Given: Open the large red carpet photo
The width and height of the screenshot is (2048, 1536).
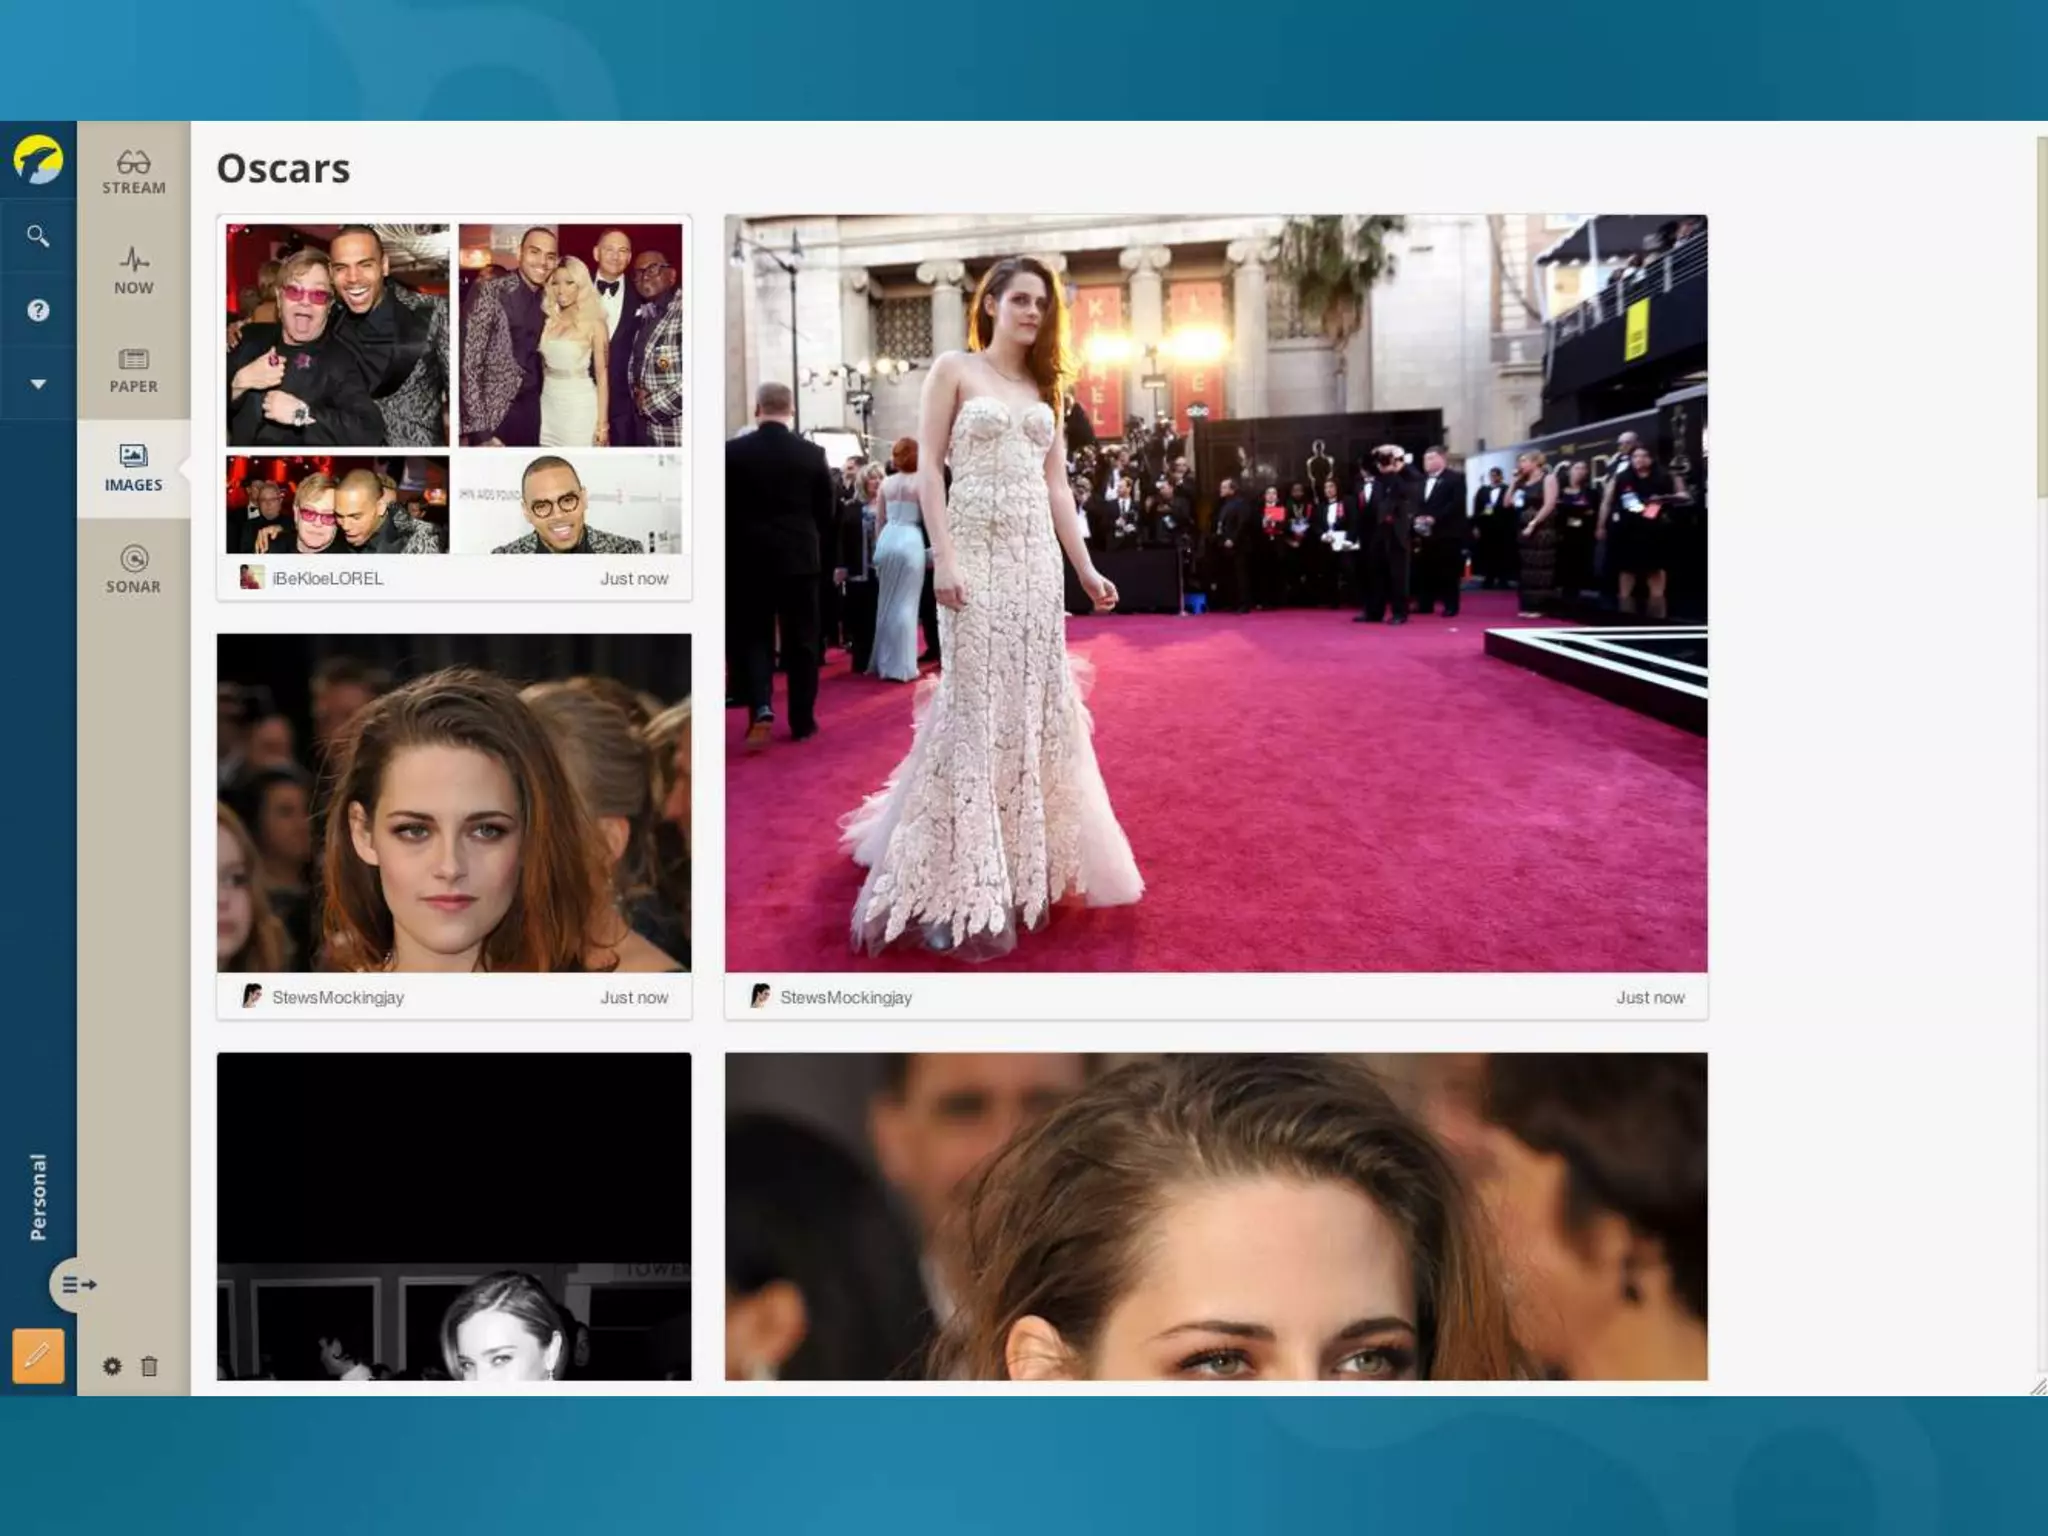Looking at the screenshot, I should click(x=1215, y=593).
